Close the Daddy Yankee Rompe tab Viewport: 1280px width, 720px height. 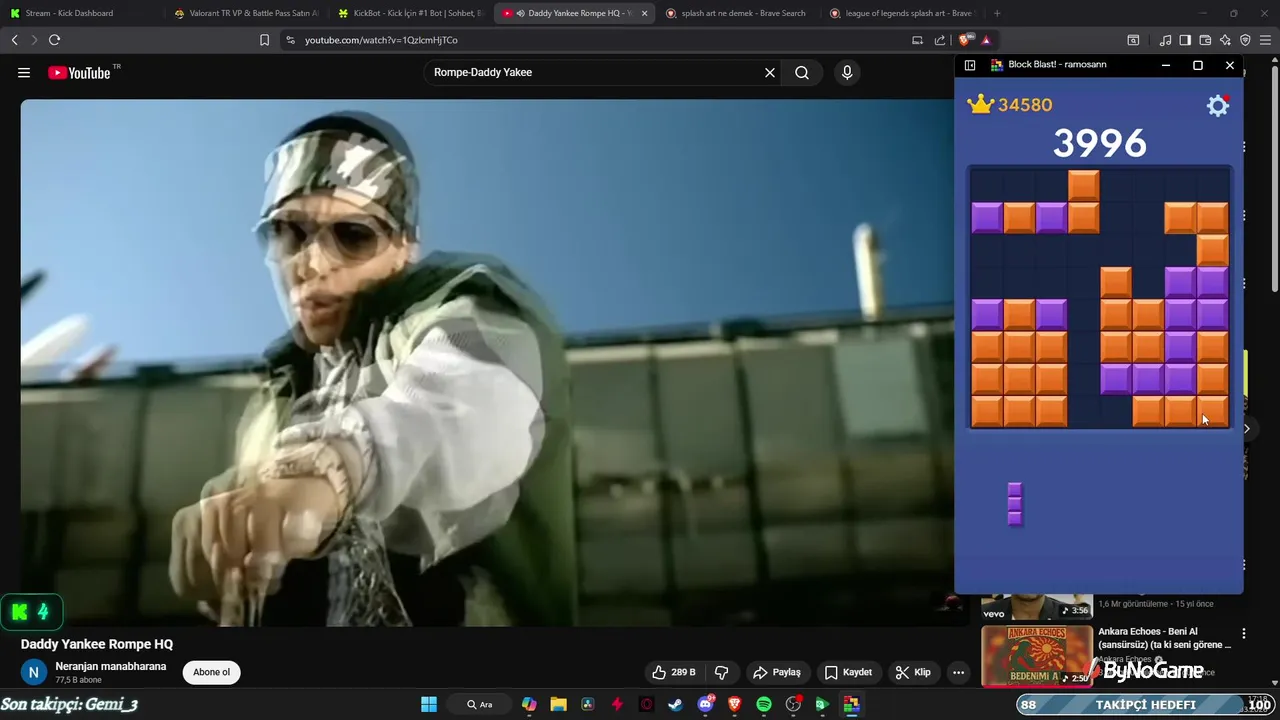coord(644,13)
